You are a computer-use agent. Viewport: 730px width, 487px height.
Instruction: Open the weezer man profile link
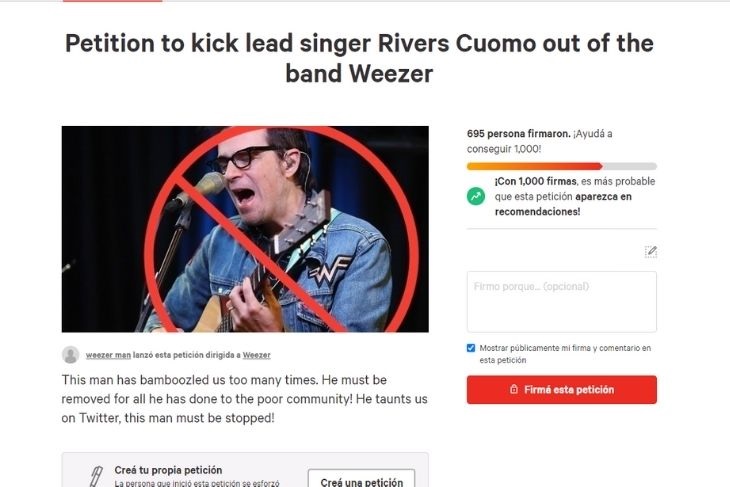[108, 355]
